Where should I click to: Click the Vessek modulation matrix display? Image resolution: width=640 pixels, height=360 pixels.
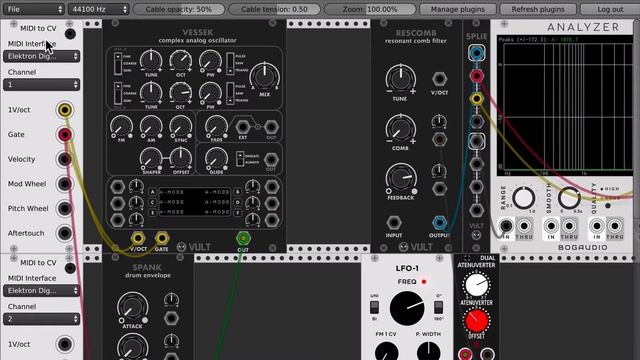click(195, 202)
